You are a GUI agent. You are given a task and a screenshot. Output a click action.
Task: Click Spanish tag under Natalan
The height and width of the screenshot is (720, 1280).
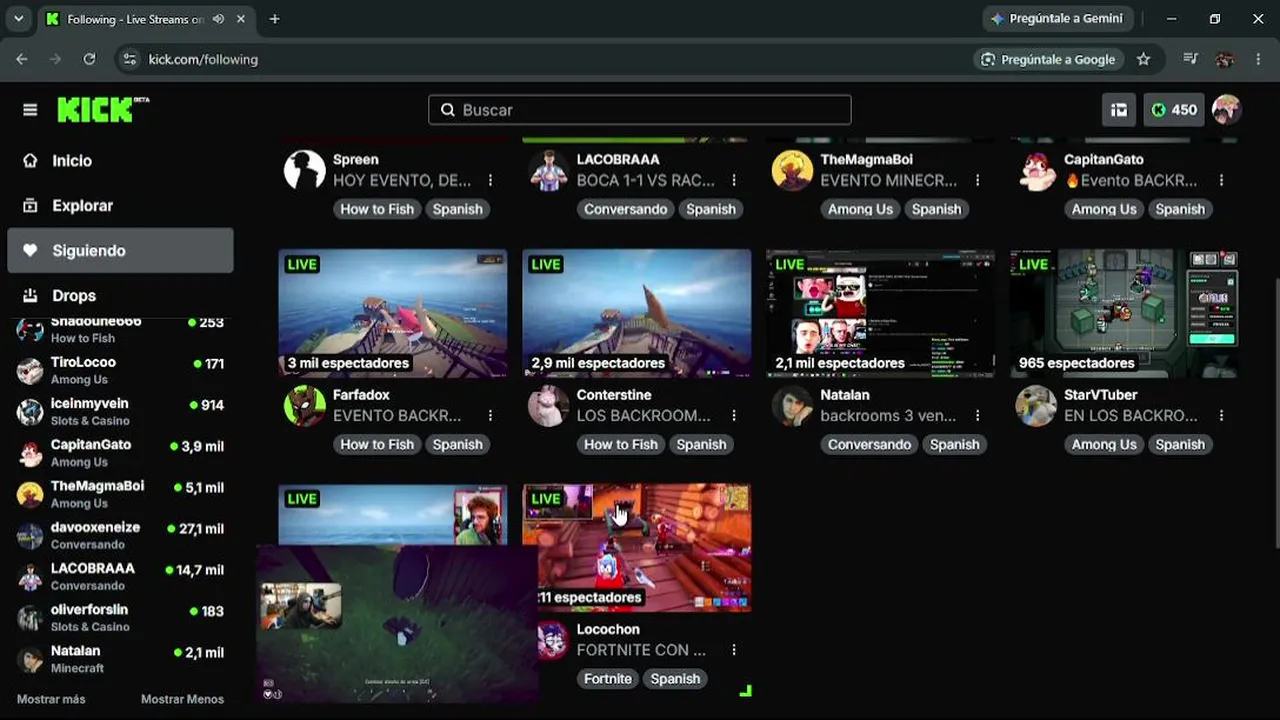[x=954, y=444]
